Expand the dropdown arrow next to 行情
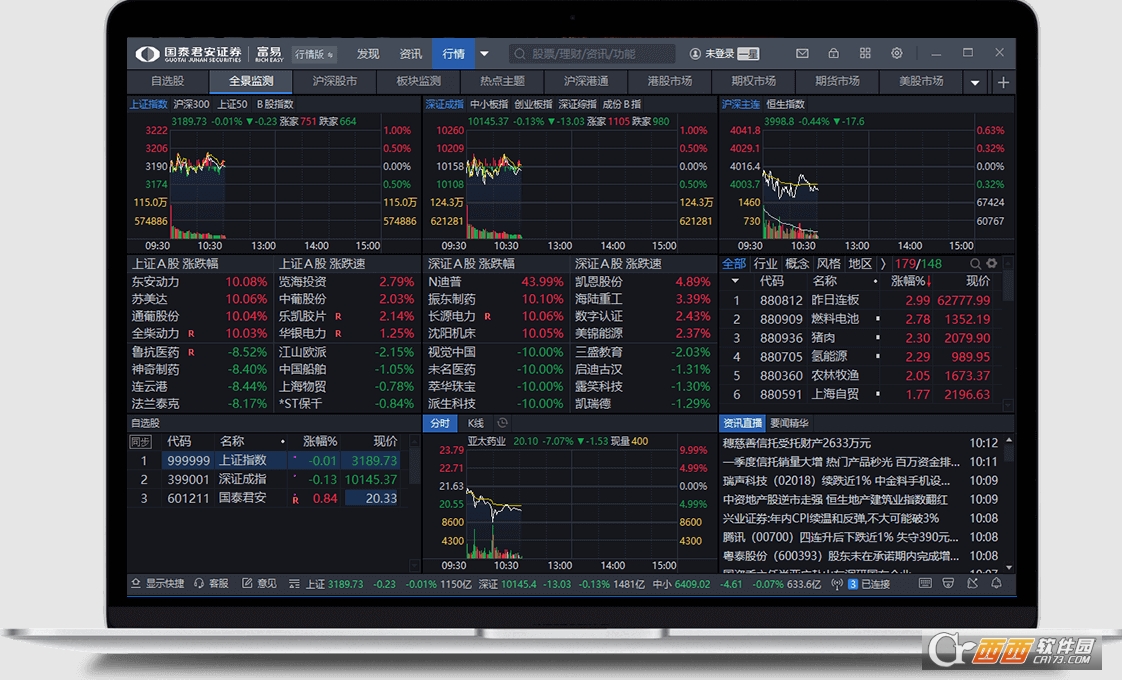This screenshot has height=680, width=1122. (484, 54)
